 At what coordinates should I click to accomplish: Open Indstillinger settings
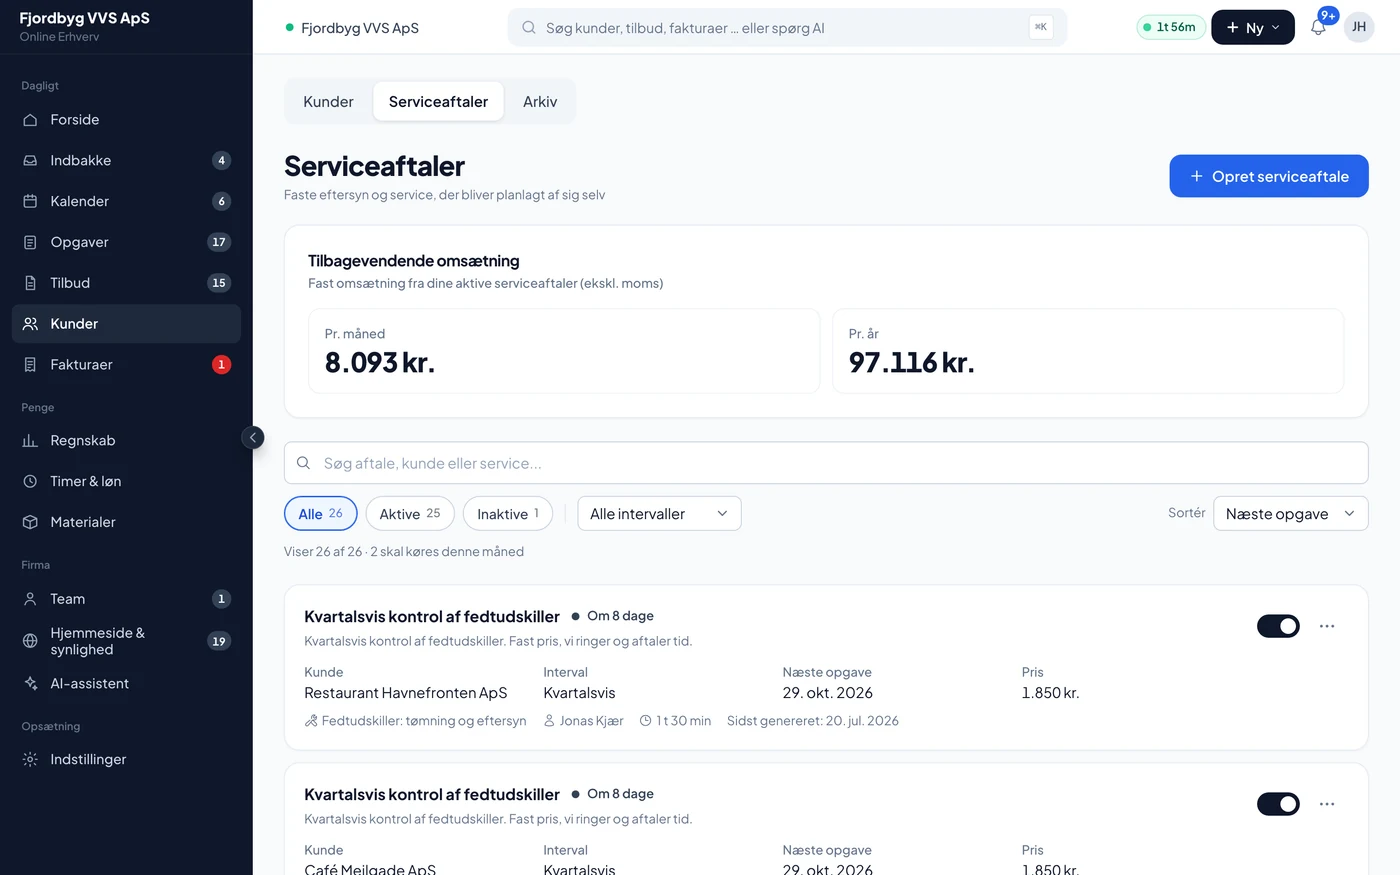(x=126, y=760)
